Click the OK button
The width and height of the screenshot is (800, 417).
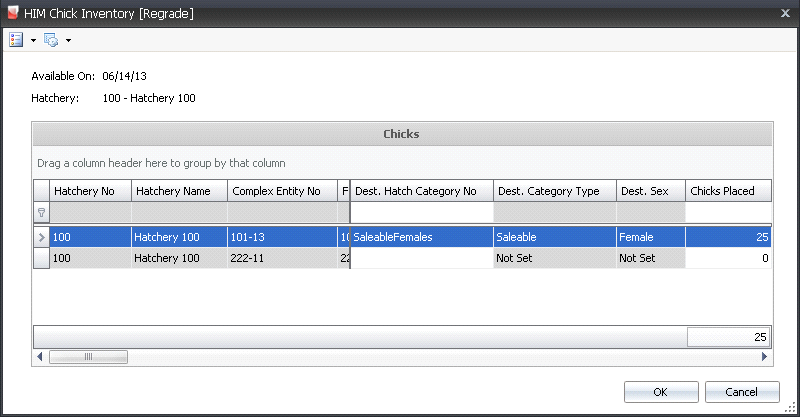pyautogui.click(x=661, y=392)
